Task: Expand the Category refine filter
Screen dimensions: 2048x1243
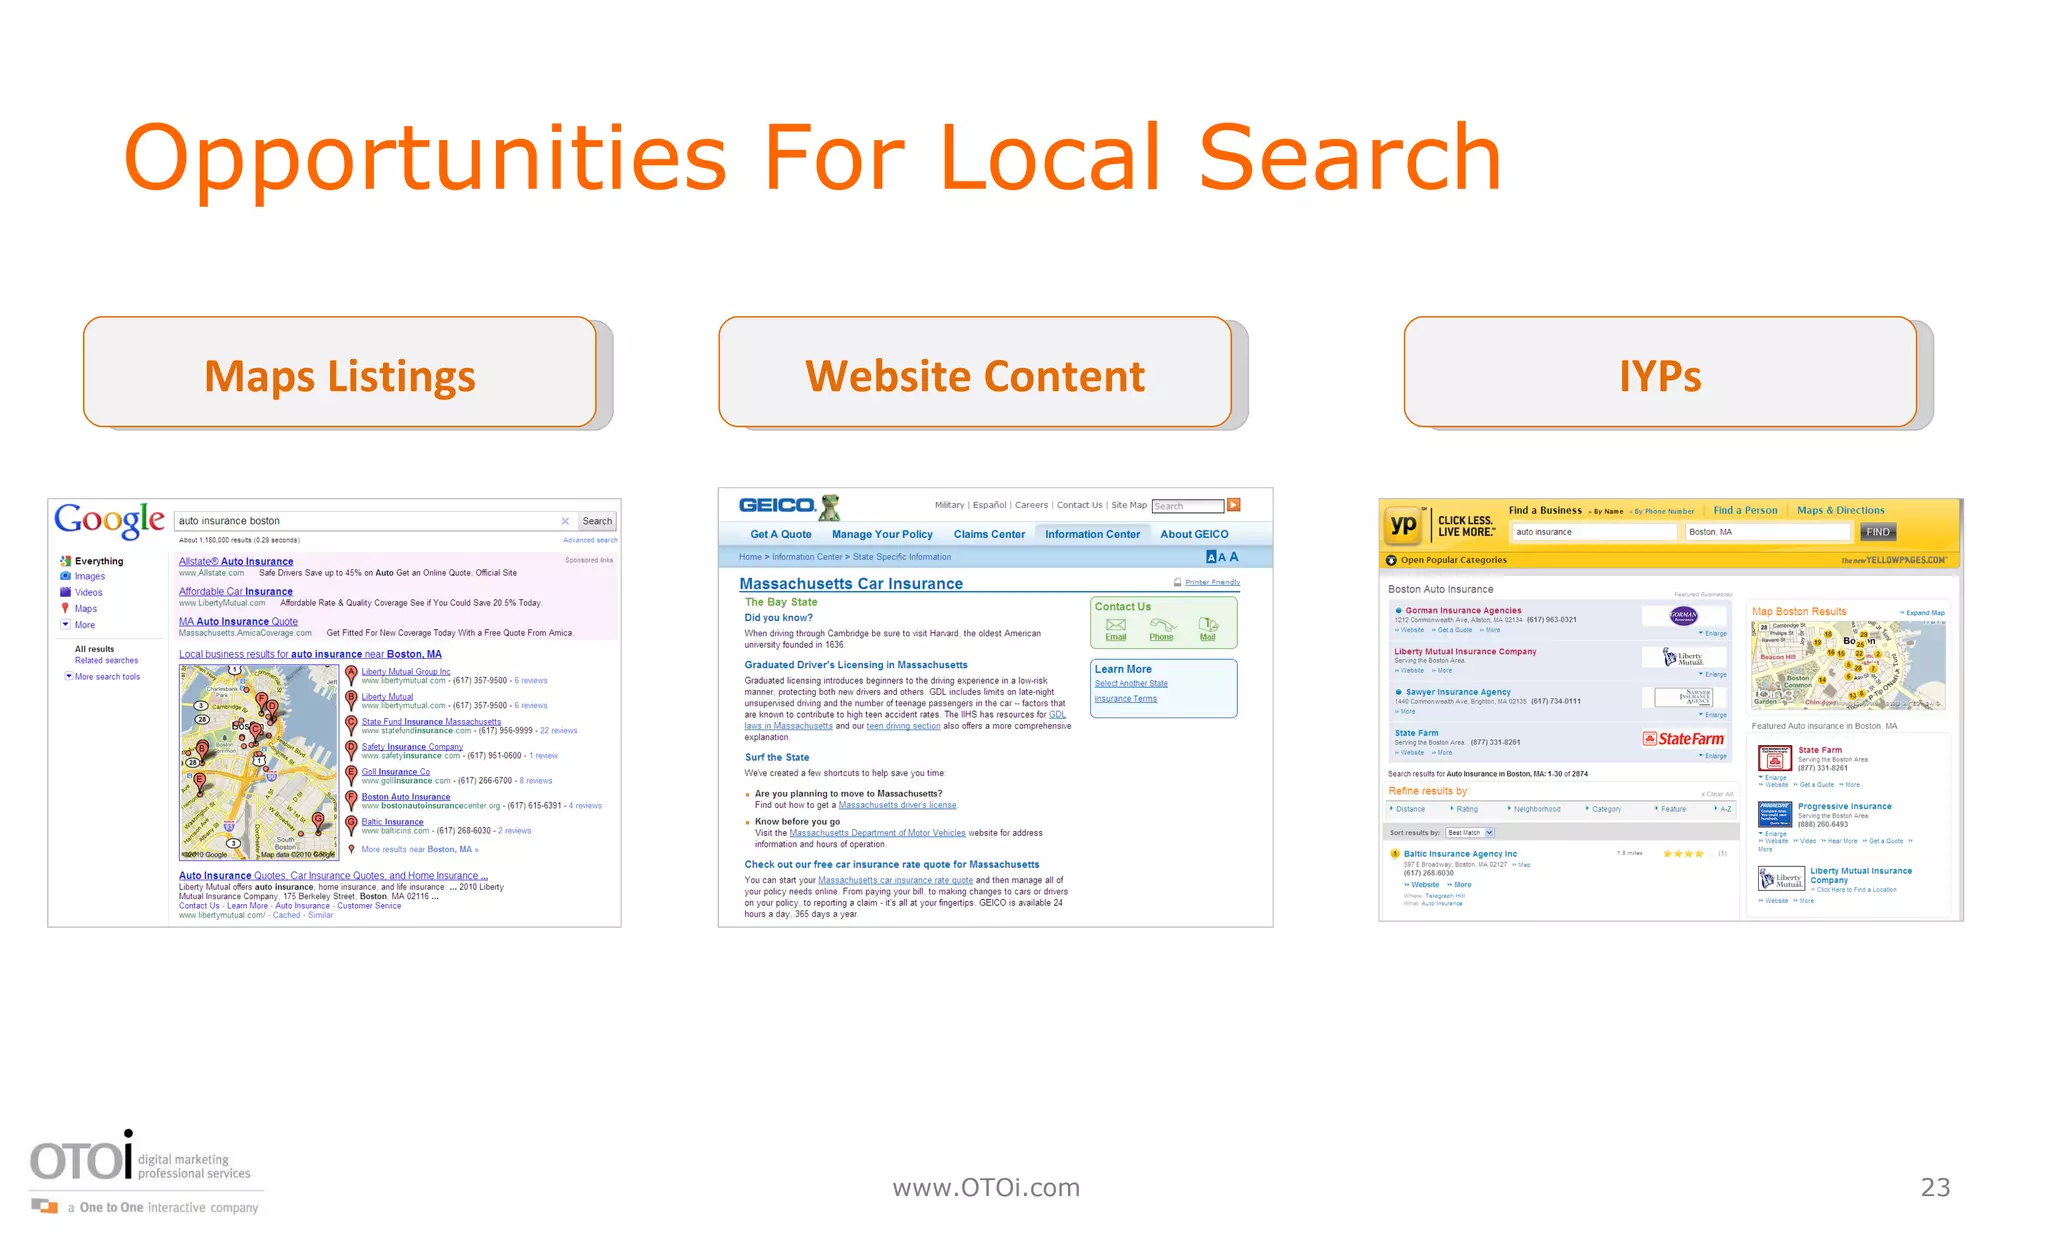Action: point(1604,809)
